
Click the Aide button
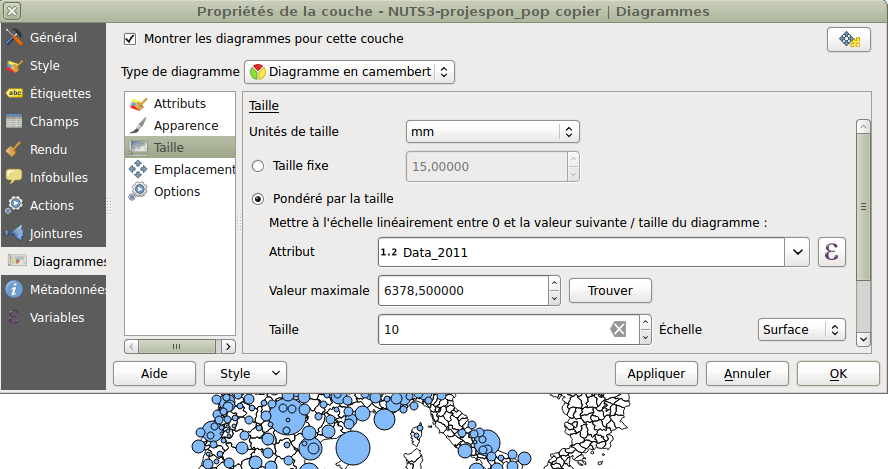(x=155, y=374)
